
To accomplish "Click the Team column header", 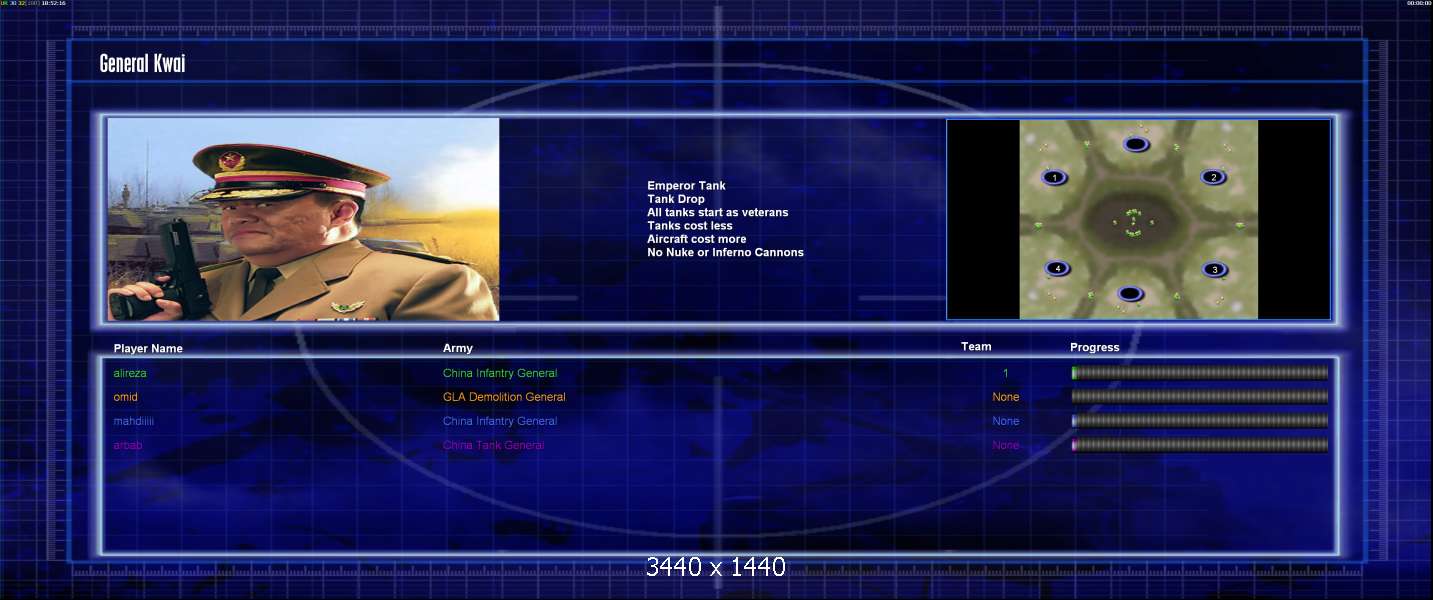I will click(976, 347).
